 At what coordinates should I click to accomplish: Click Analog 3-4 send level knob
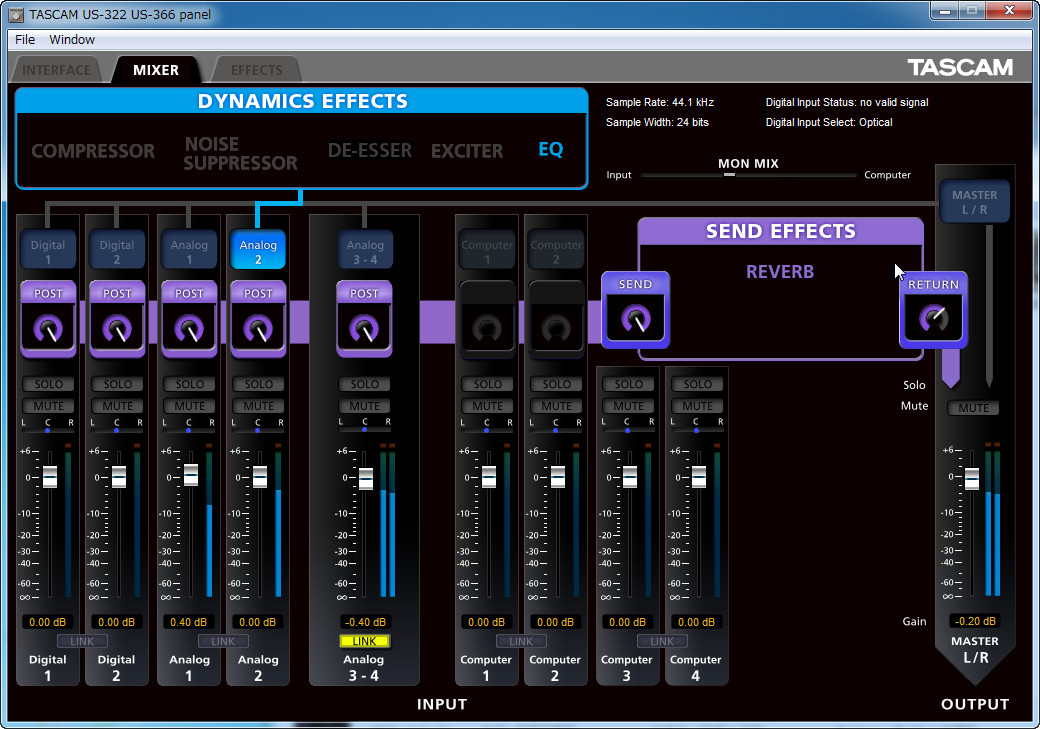(364, 328)
